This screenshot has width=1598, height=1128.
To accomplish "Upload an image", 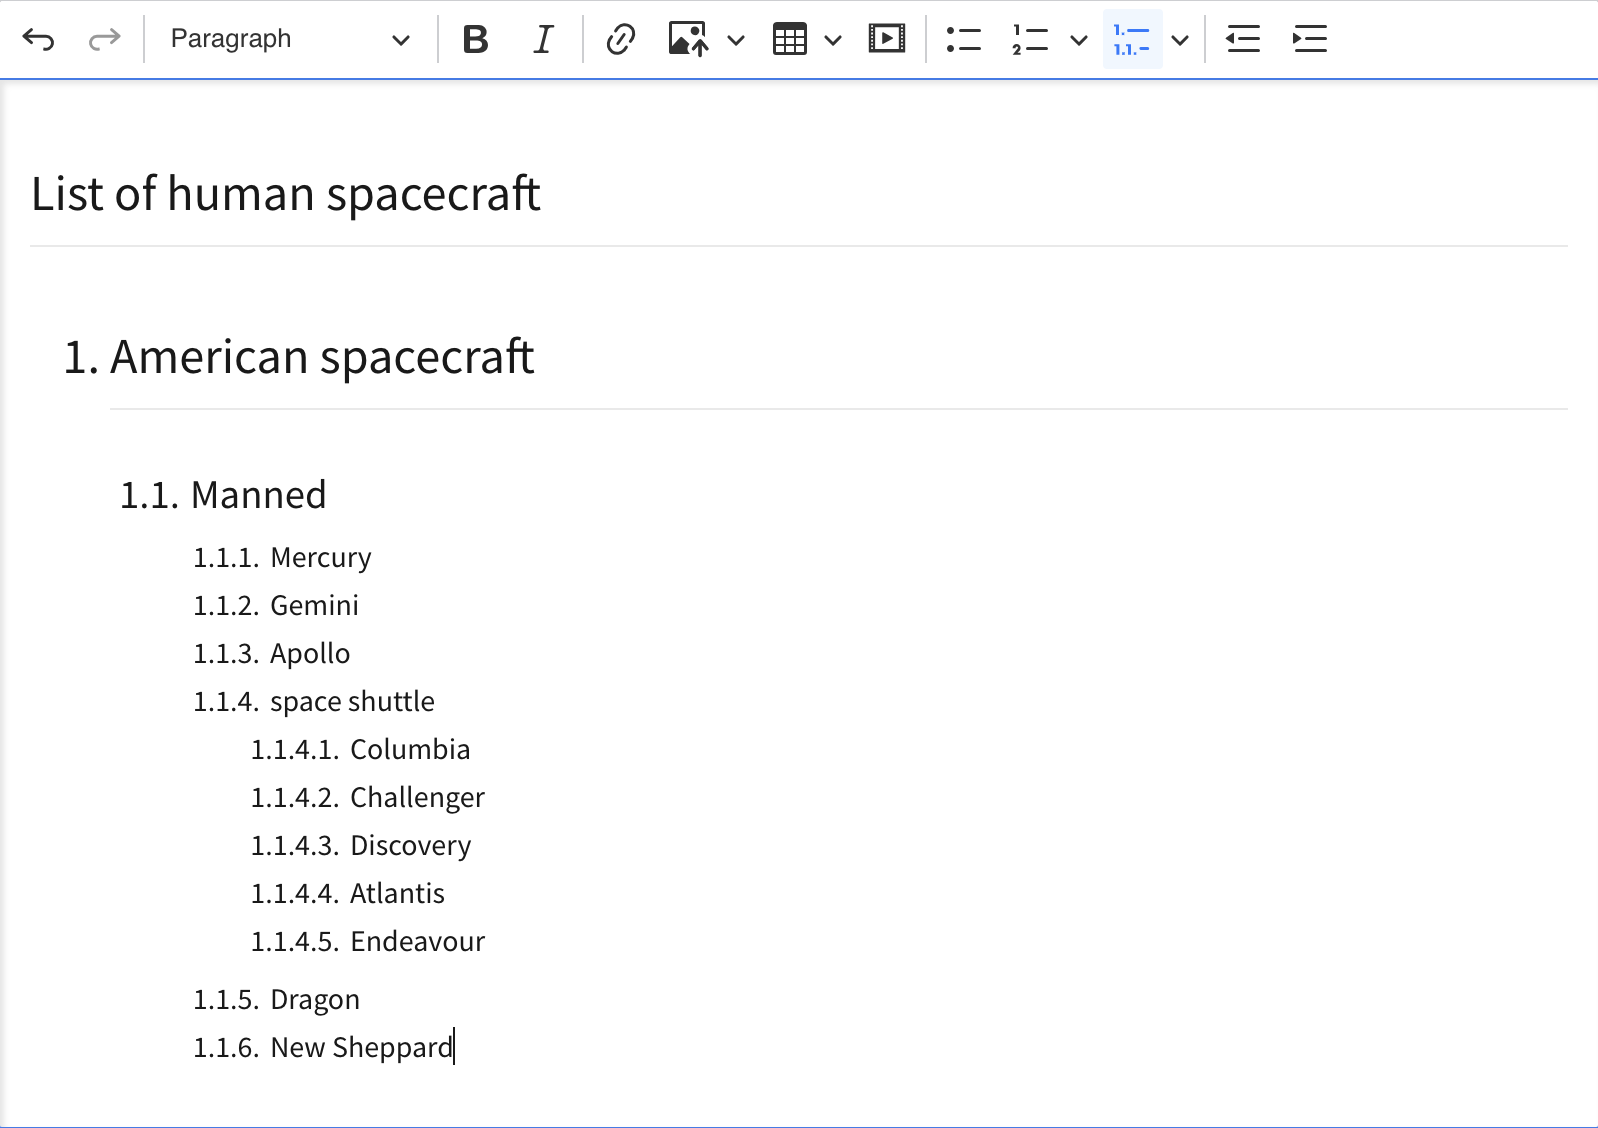I will (688, 39).
